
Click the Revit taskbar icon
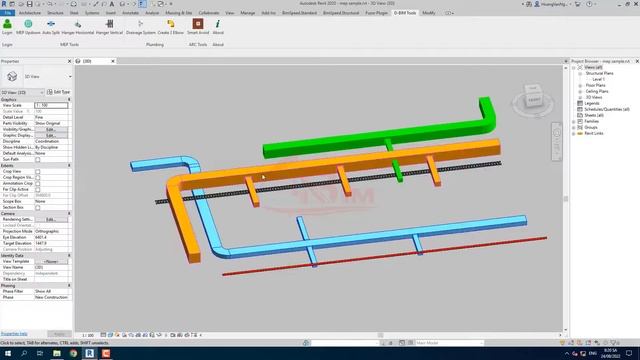[x=89, y=353]
